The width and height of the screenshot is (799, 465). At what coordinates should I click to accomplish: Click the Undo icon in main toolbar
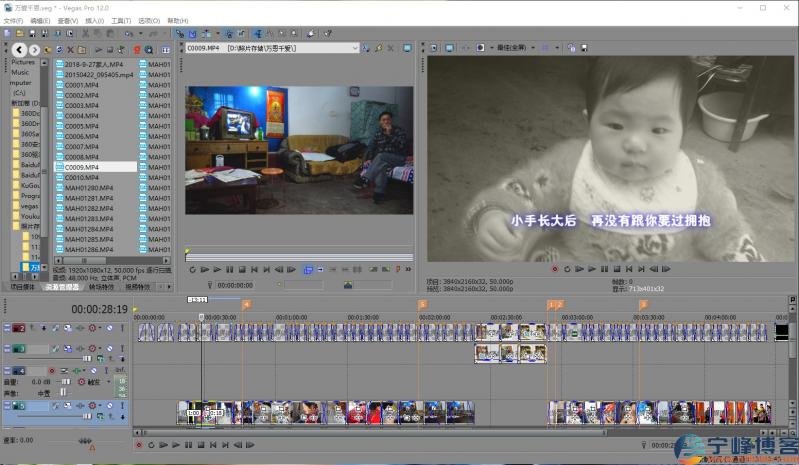point(128,34)
